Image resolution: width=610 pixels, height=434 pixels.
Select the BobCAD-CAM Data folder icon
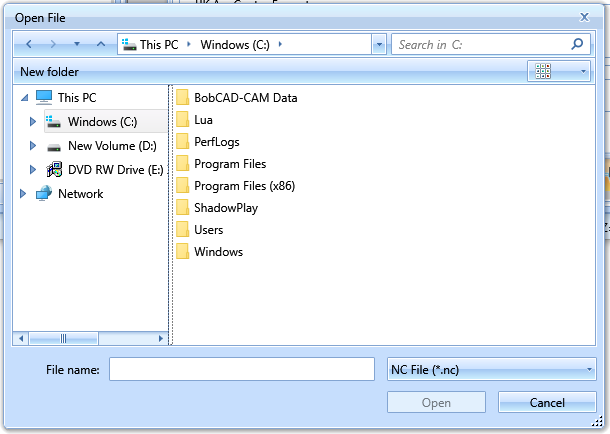click(x=182, y=98)
